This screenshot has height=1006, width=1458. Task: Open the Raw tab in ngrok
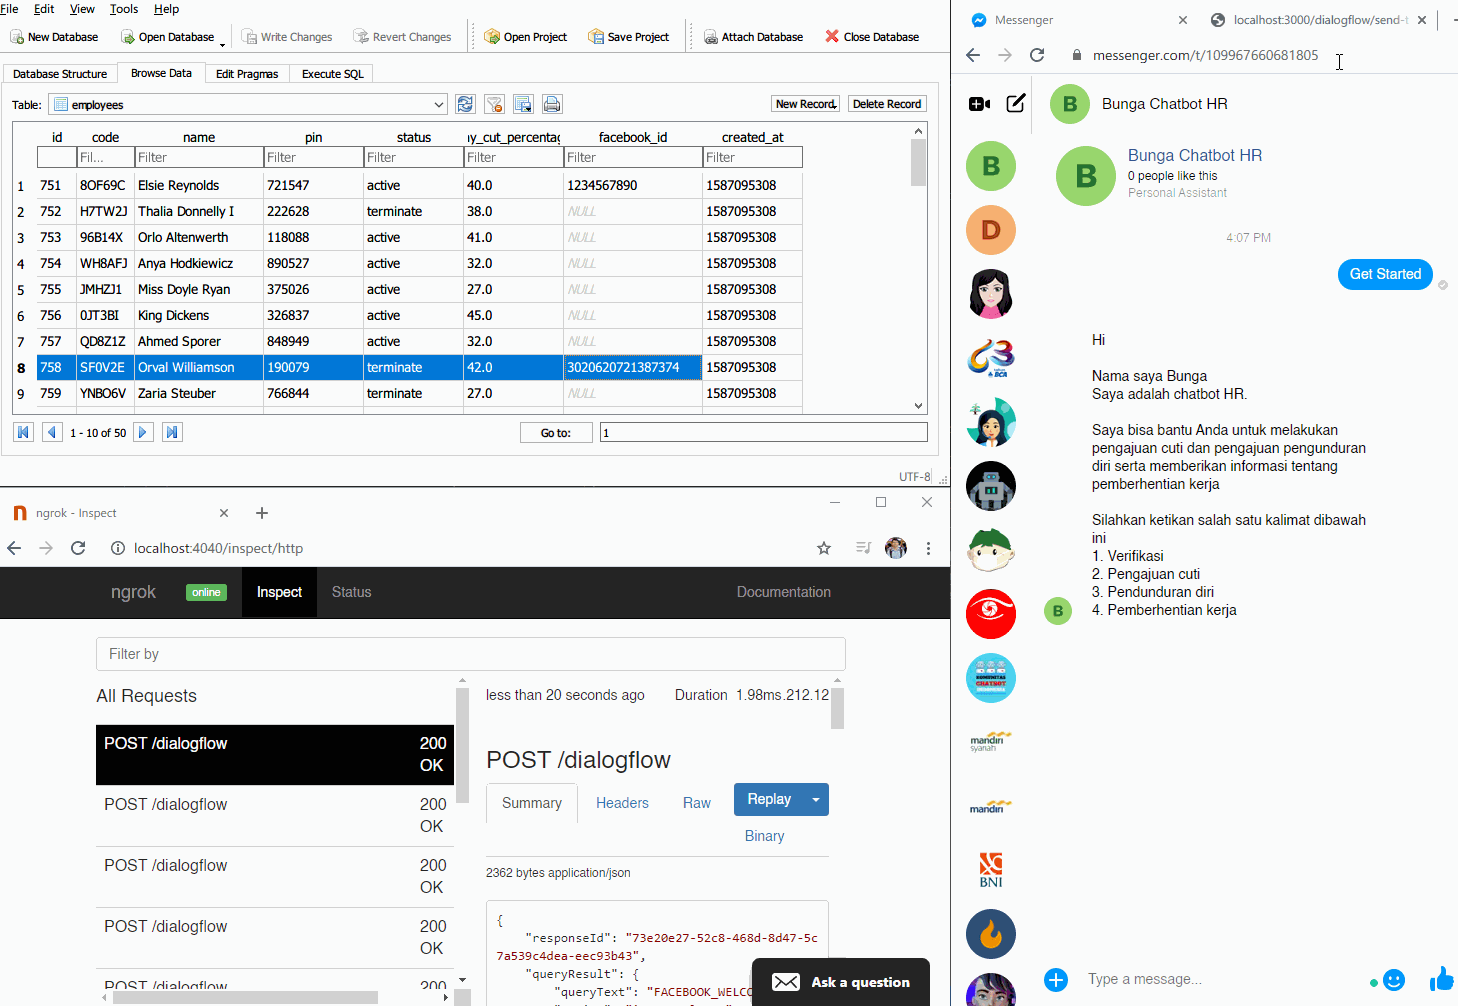pos(697,803)
